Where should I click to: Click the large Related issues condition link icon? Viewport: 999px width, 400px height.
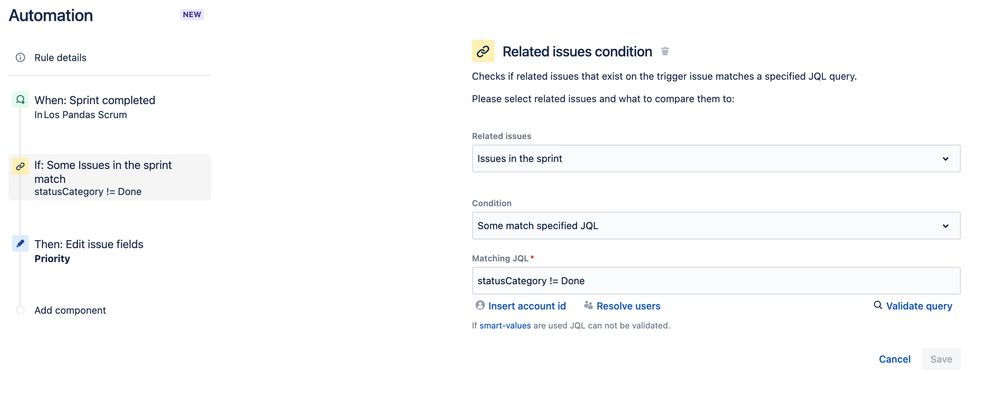[483, 51]
